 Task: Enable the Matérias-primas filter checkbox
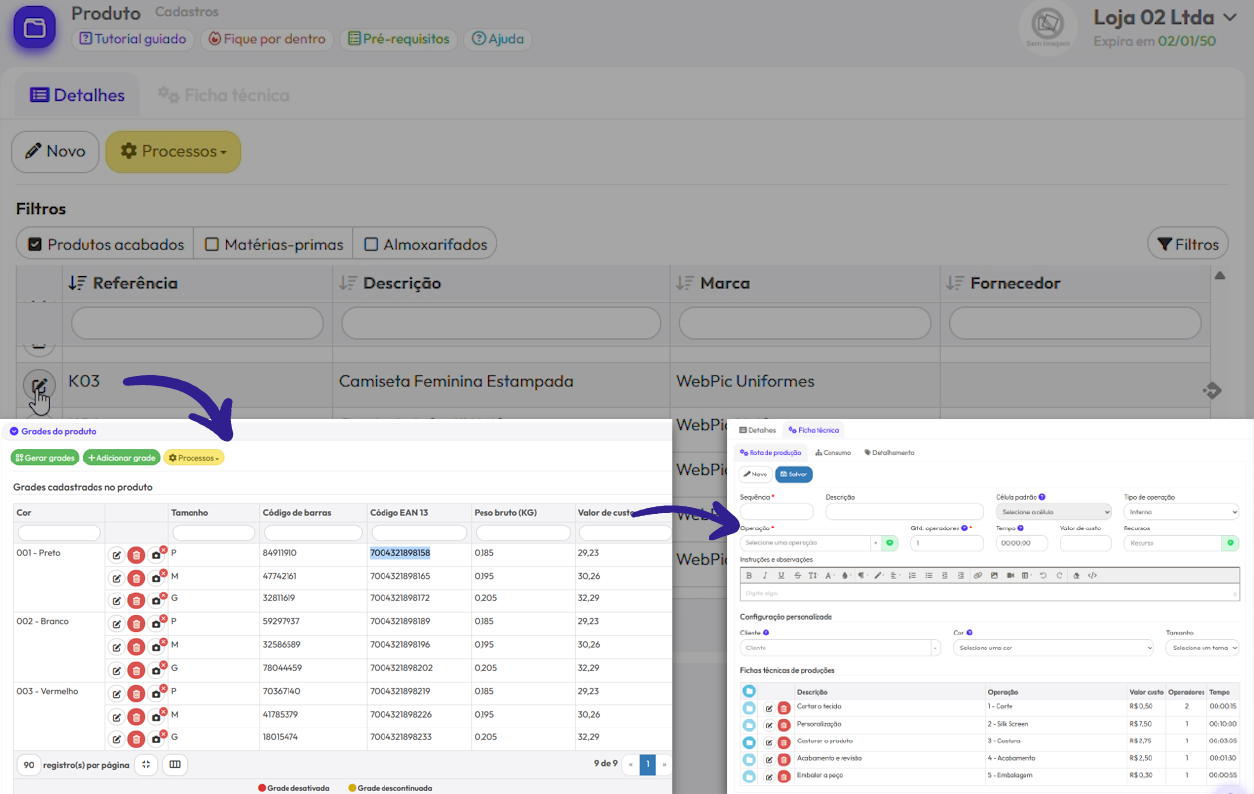(212, 244)
